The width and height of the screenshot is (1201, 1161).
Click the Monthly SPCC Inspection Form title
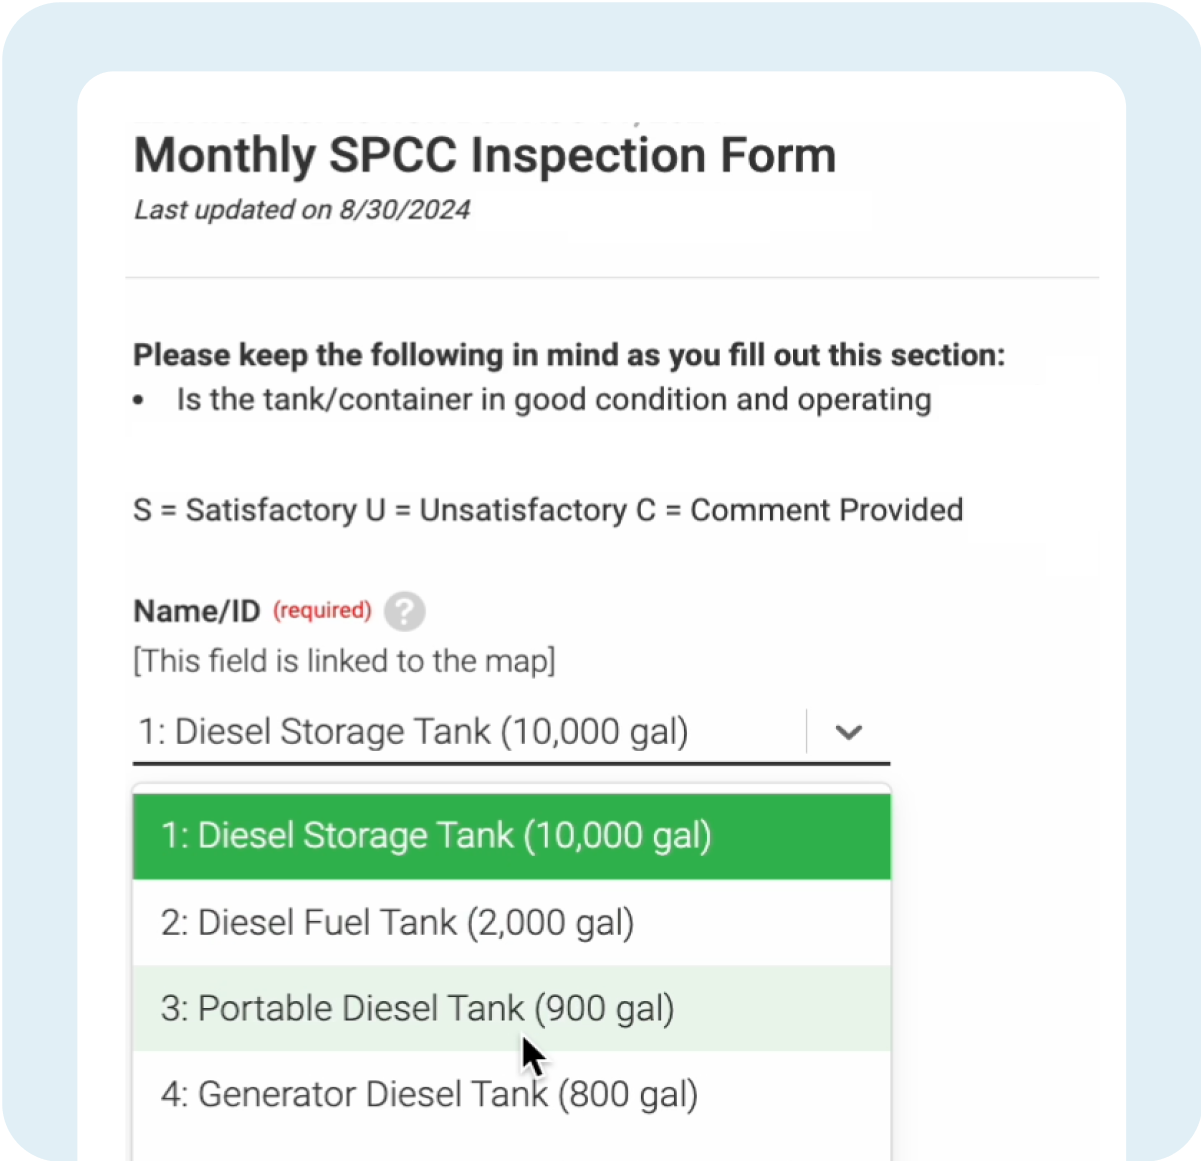(x=484, y=156)
